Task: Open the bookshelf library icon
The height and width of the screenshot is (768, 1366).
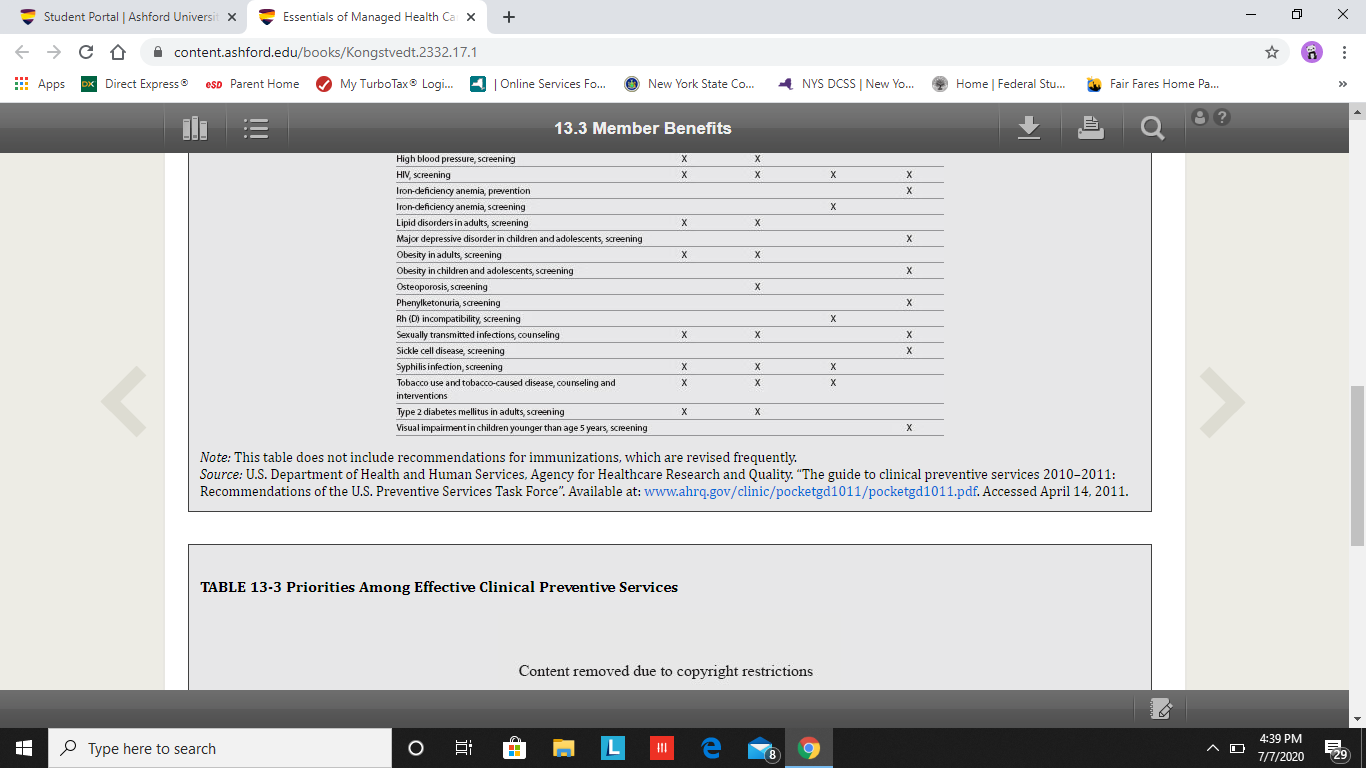Action: coord(195,128)
